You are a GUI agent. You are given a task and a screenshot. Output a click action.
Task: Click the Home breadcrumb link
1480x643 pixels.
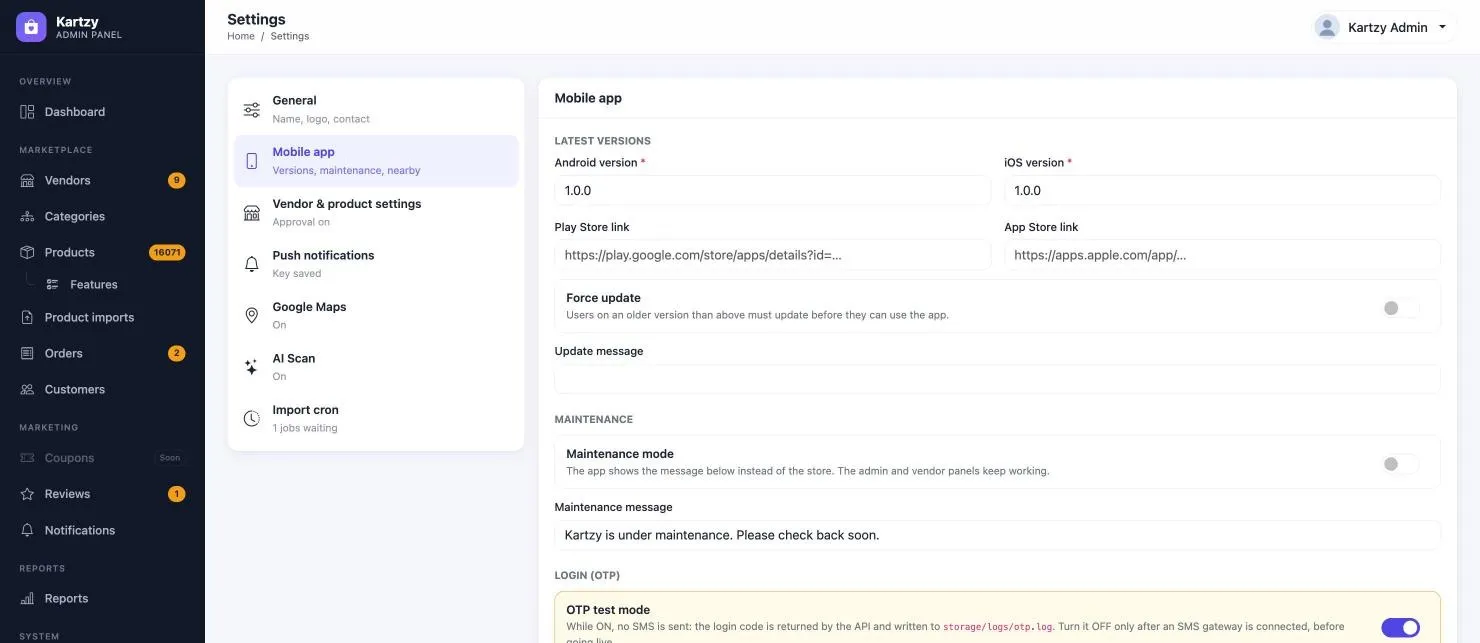[241, 36]
